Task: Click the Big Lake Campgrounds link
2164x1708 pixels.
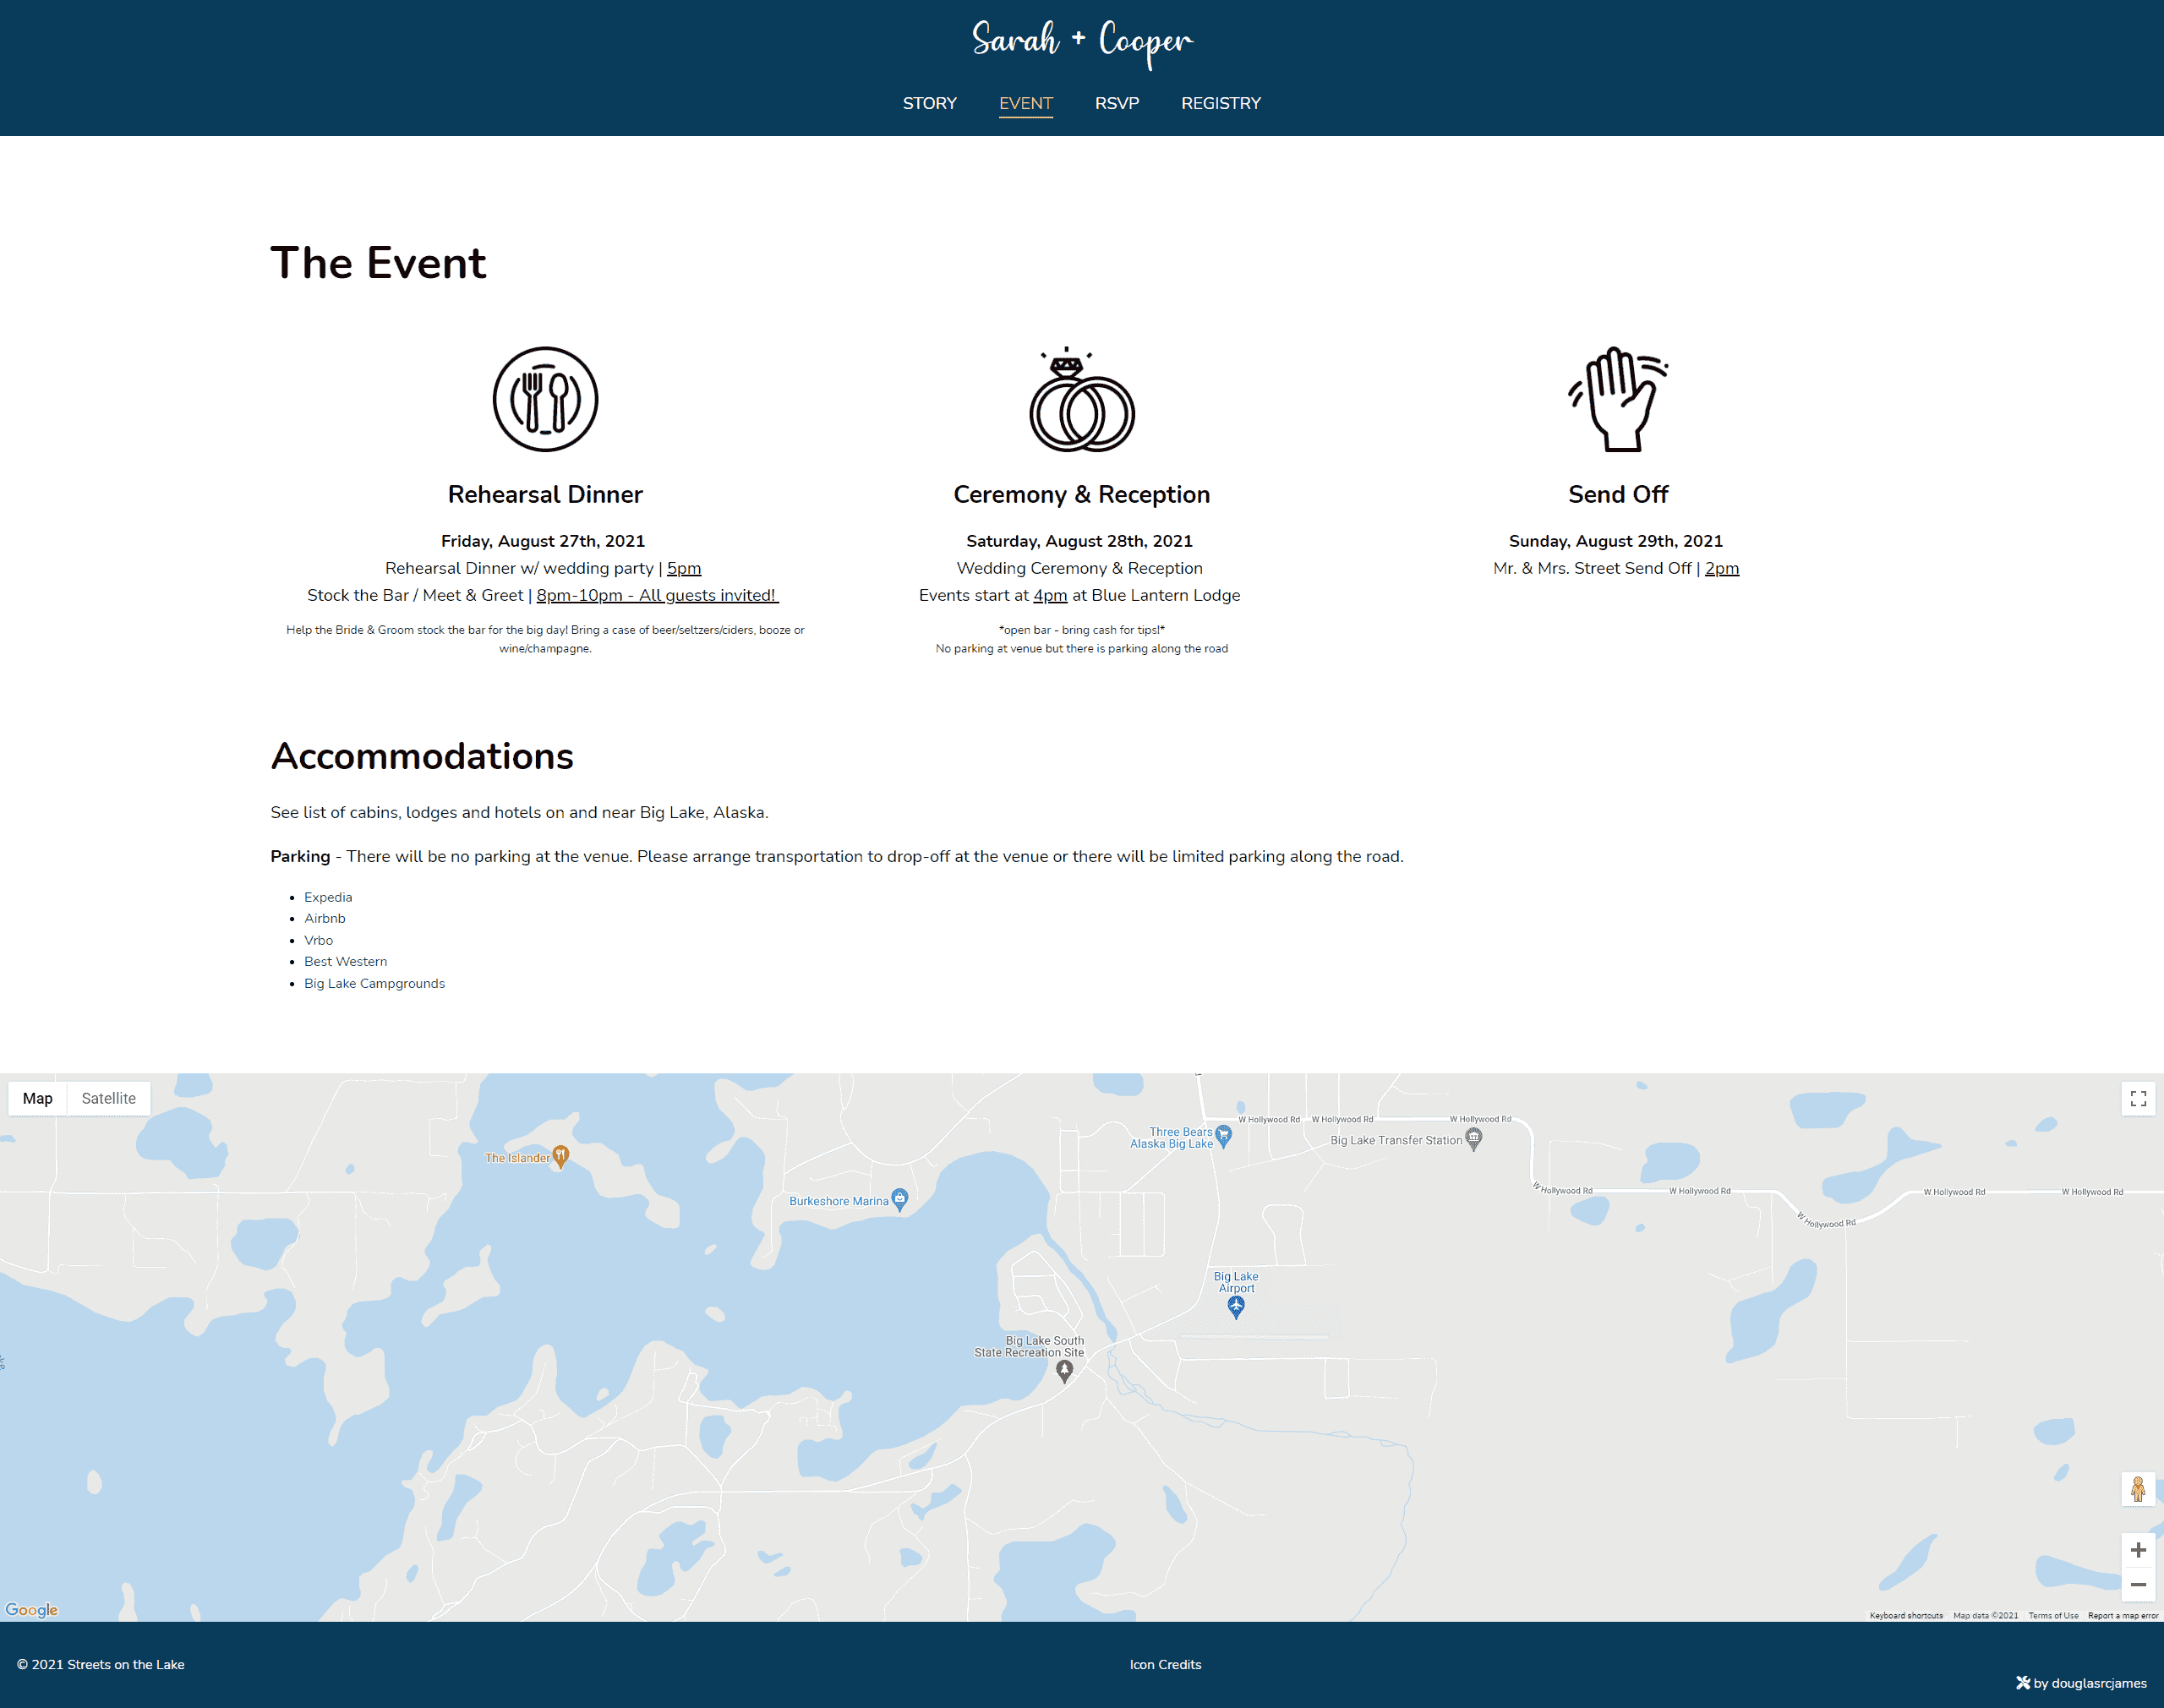Action: 374,983
